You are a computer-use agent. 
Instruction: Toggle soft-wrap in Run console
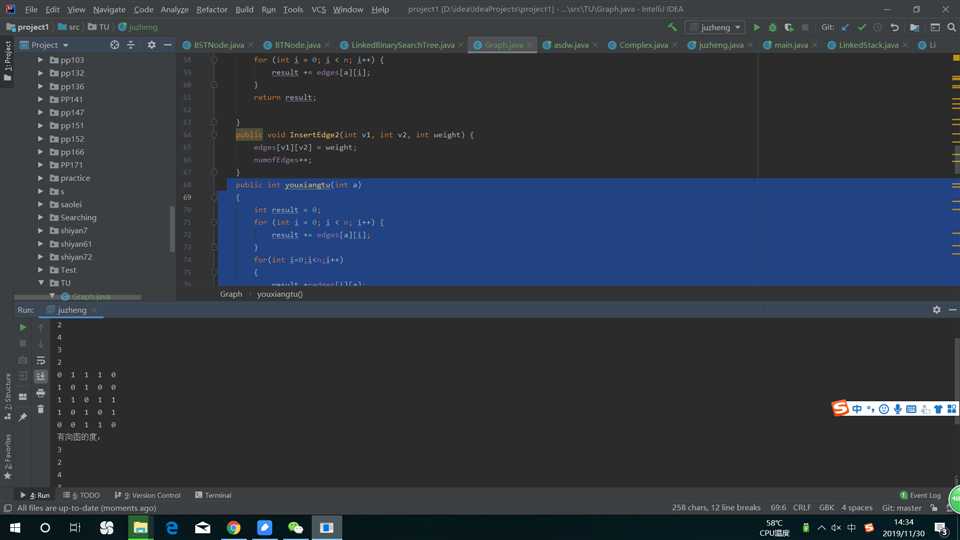(x=40, y=360)
